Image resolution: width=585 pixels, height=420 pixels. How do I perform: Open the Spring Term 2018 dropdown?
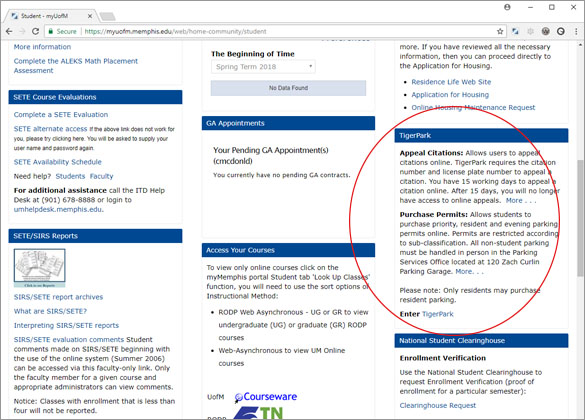[263, 67]
